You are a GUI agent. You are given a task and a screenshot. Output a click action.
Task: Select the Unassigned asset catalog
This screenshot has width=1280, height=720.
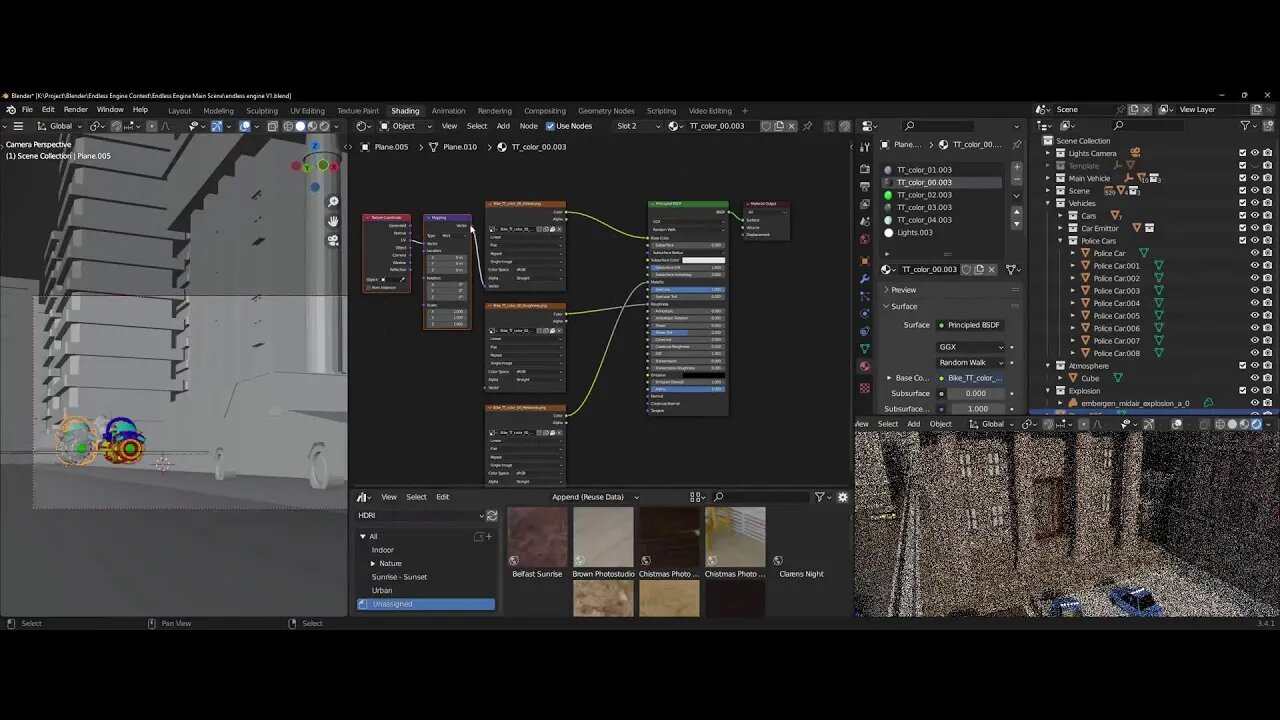click(x=426, y=604)
